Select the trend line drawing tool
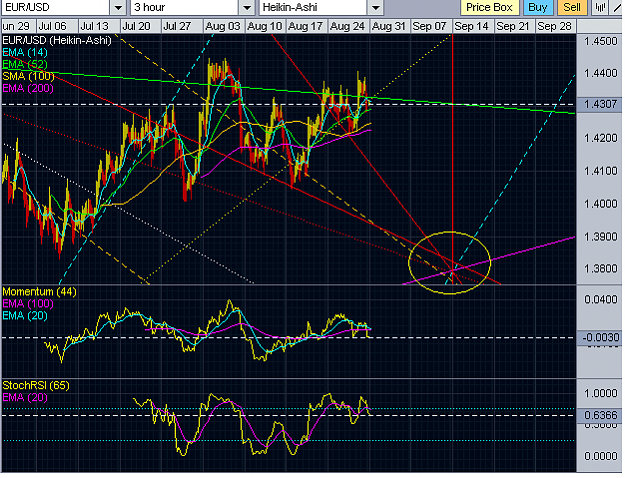625x478 pixels. tap(617, 7)
